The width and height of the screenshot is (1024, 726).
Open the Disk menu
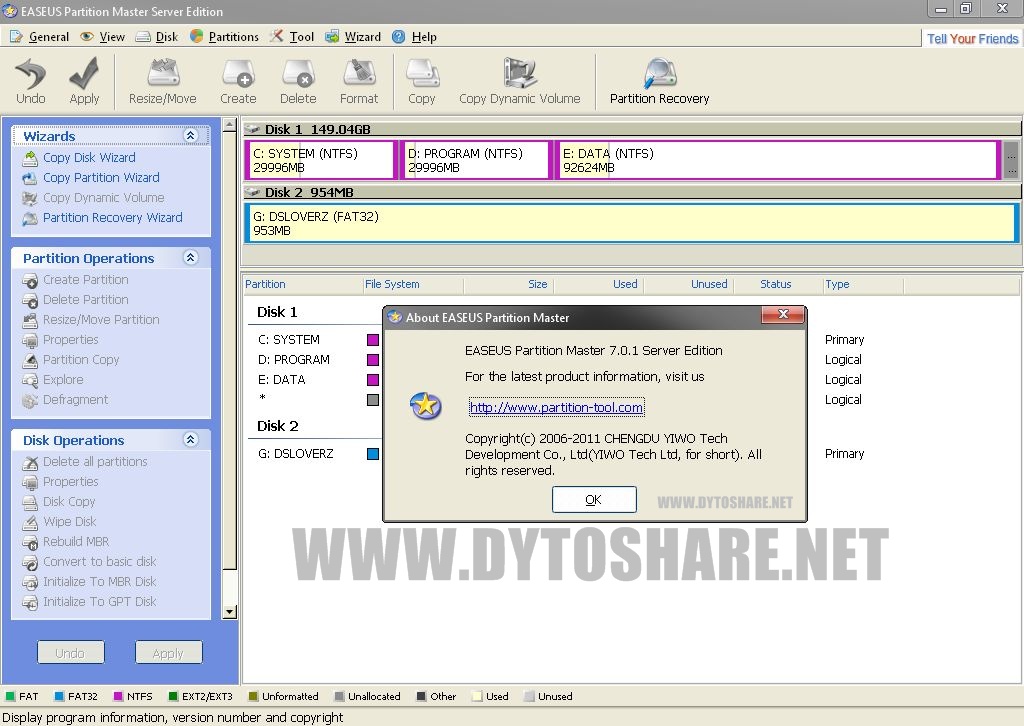coord(157,37)
